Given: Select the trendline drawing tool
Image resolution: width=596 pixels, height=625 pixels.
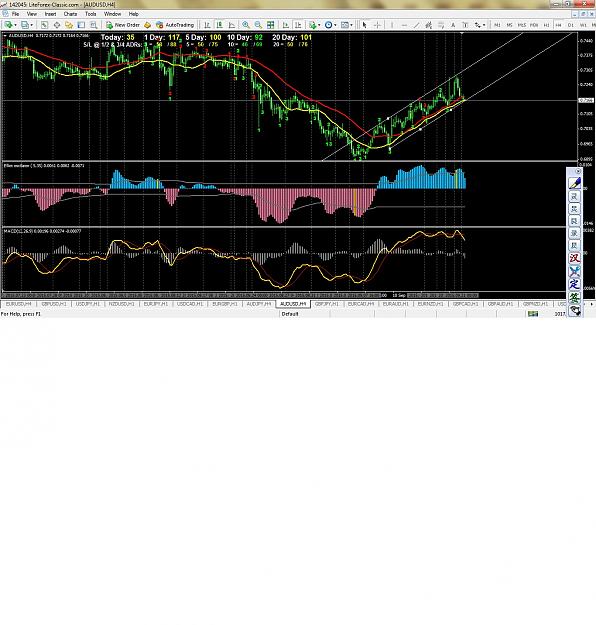Looking at the screenshot, I should coord(417,25).
